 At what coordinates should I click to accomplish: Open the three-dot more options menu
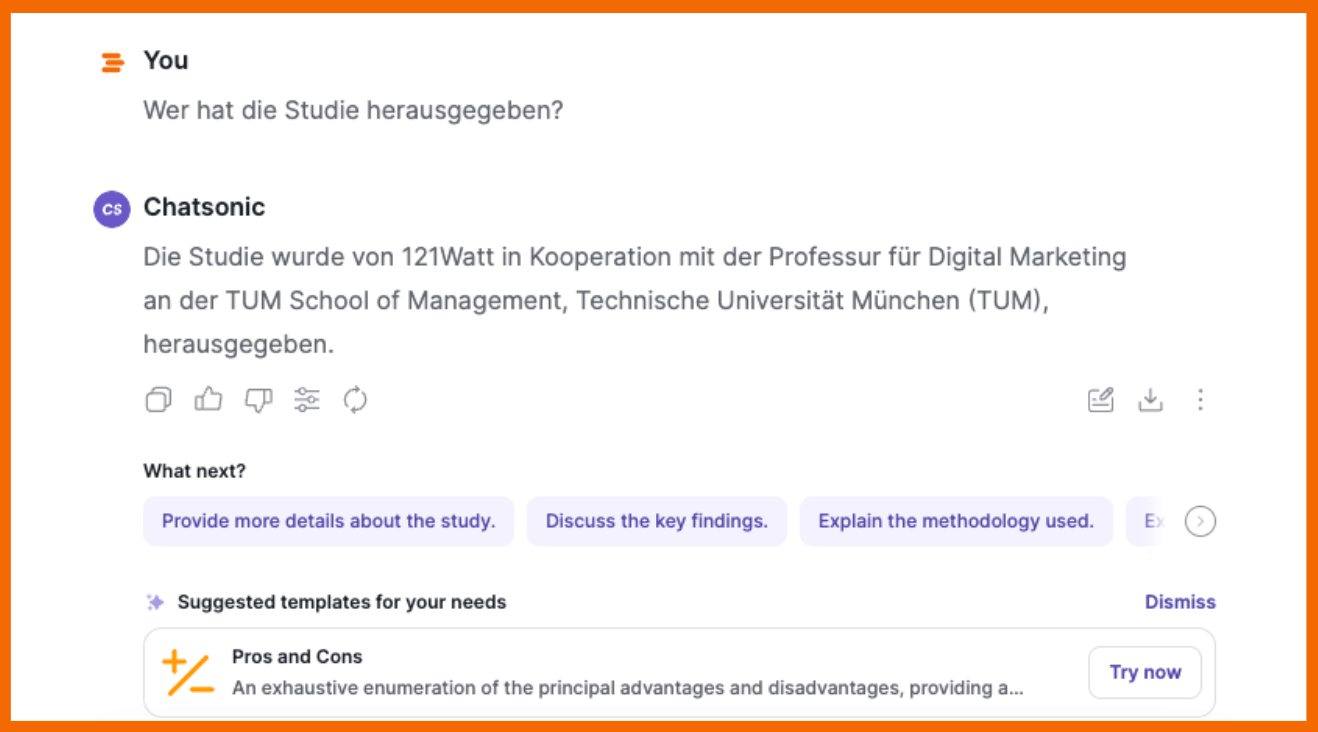coord(1200,400)
